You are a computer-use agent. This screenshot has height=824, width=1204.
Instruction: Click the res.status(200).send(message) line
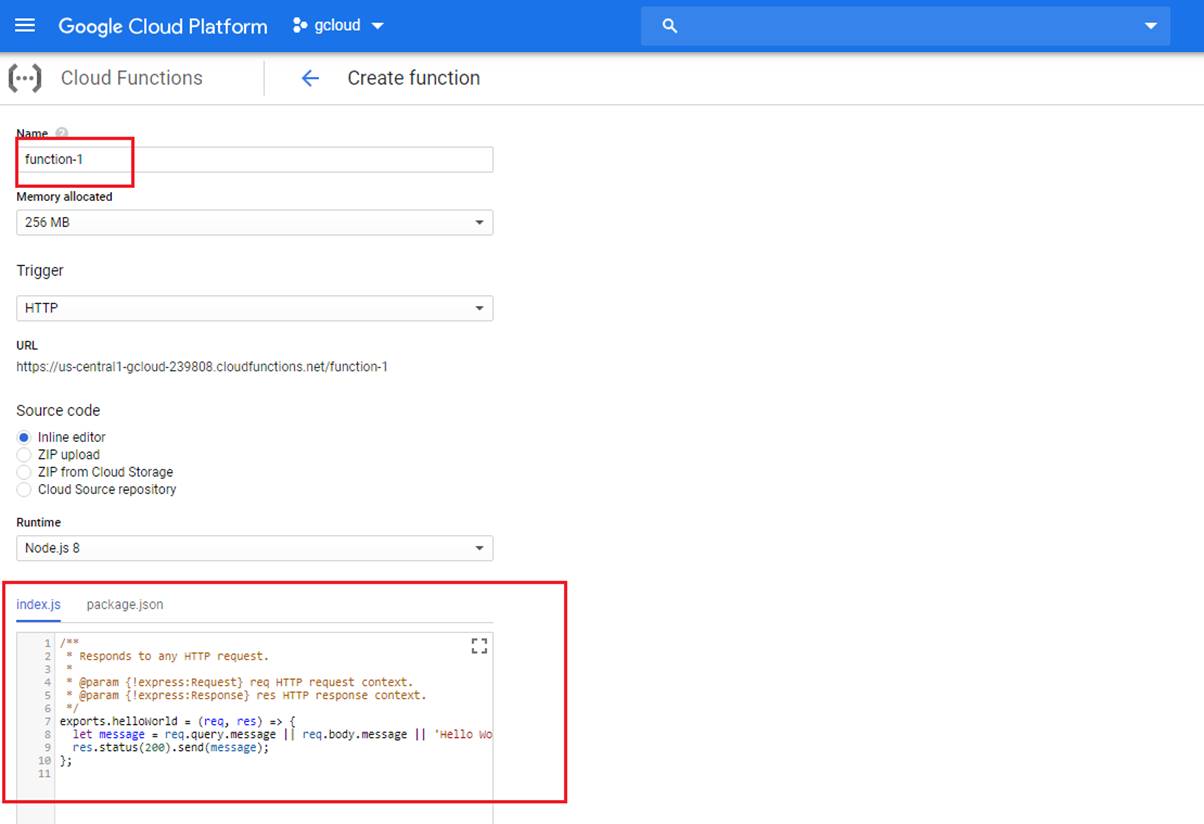coord(171,747)
